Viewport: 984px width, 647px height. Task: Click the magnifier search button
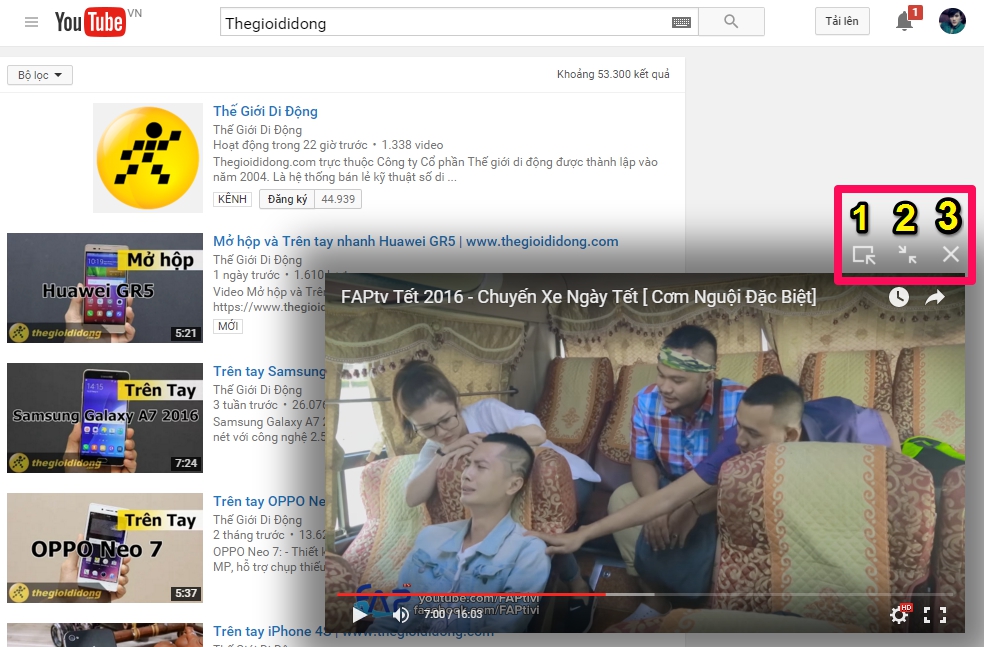pyautogui.click(x=731, y=21)
